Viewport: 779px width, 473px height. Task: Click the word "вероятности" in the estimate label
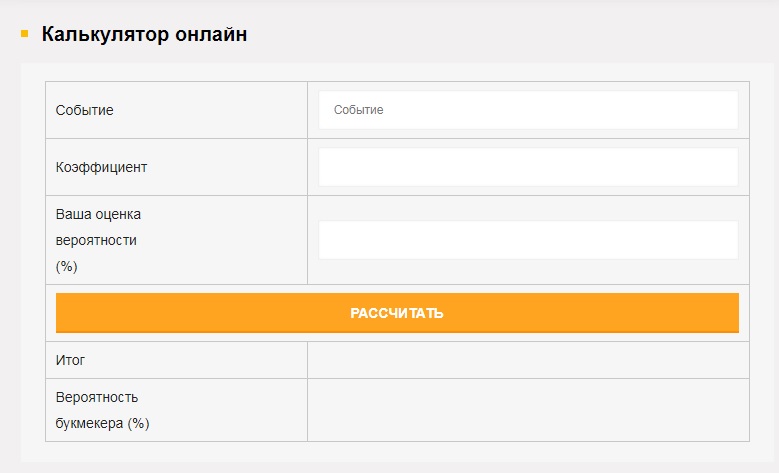[x=97, y=240]
